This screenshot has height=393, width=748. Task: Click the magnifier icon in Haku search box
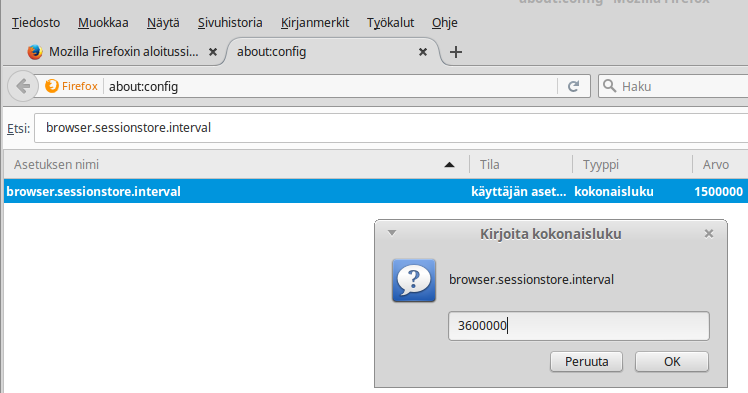tap(609, 86)
